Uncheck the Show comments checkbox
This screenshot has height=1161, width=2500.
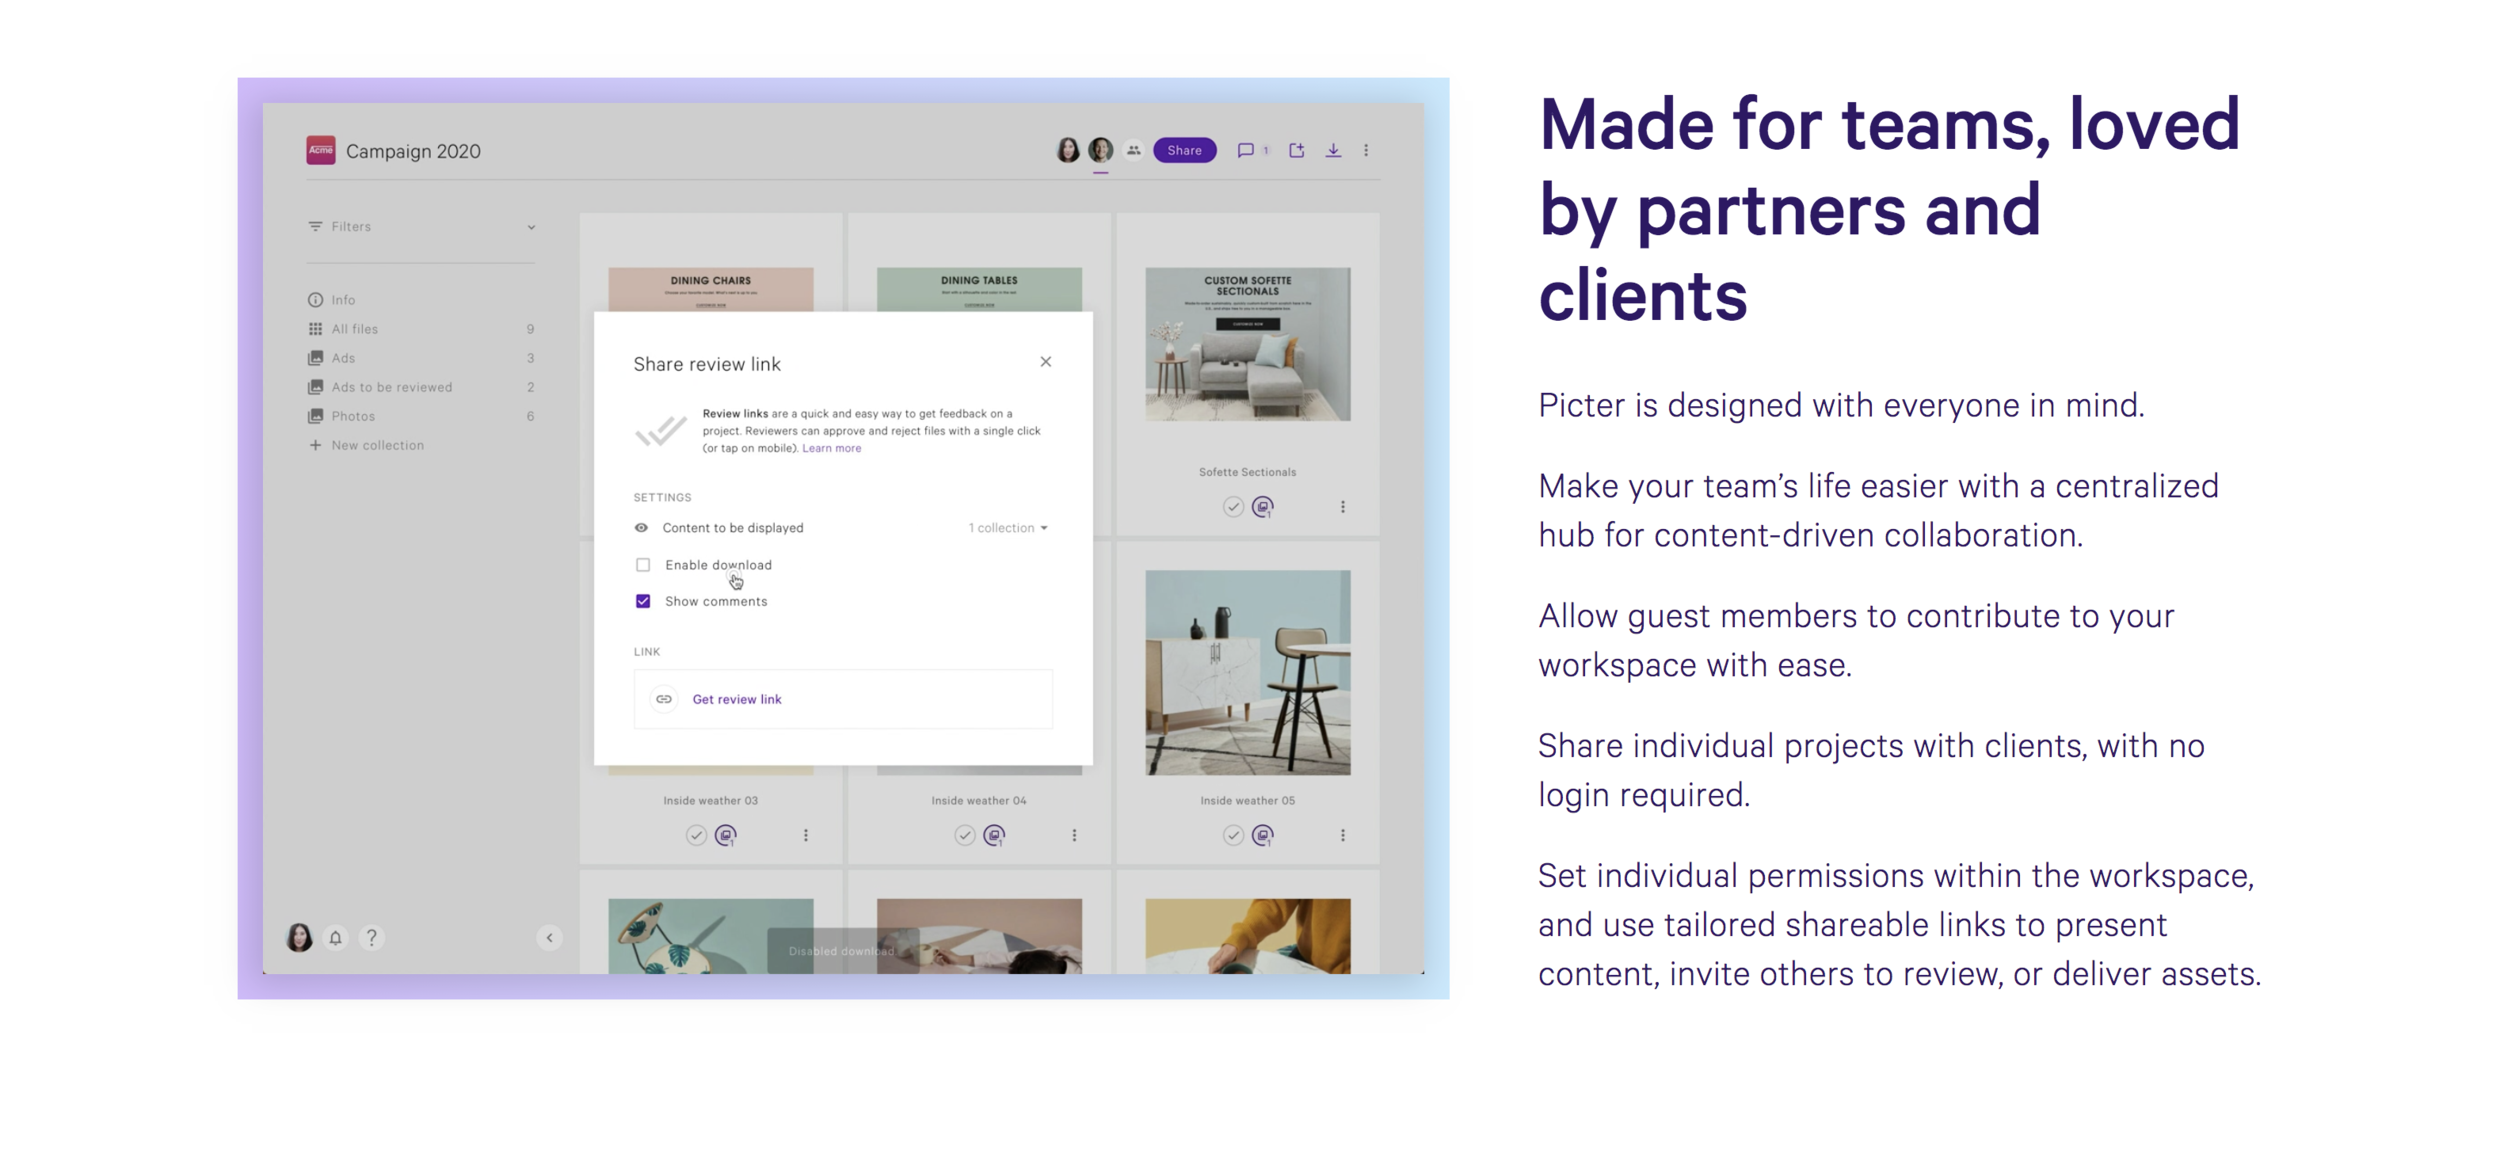click(x=643, y=601)
